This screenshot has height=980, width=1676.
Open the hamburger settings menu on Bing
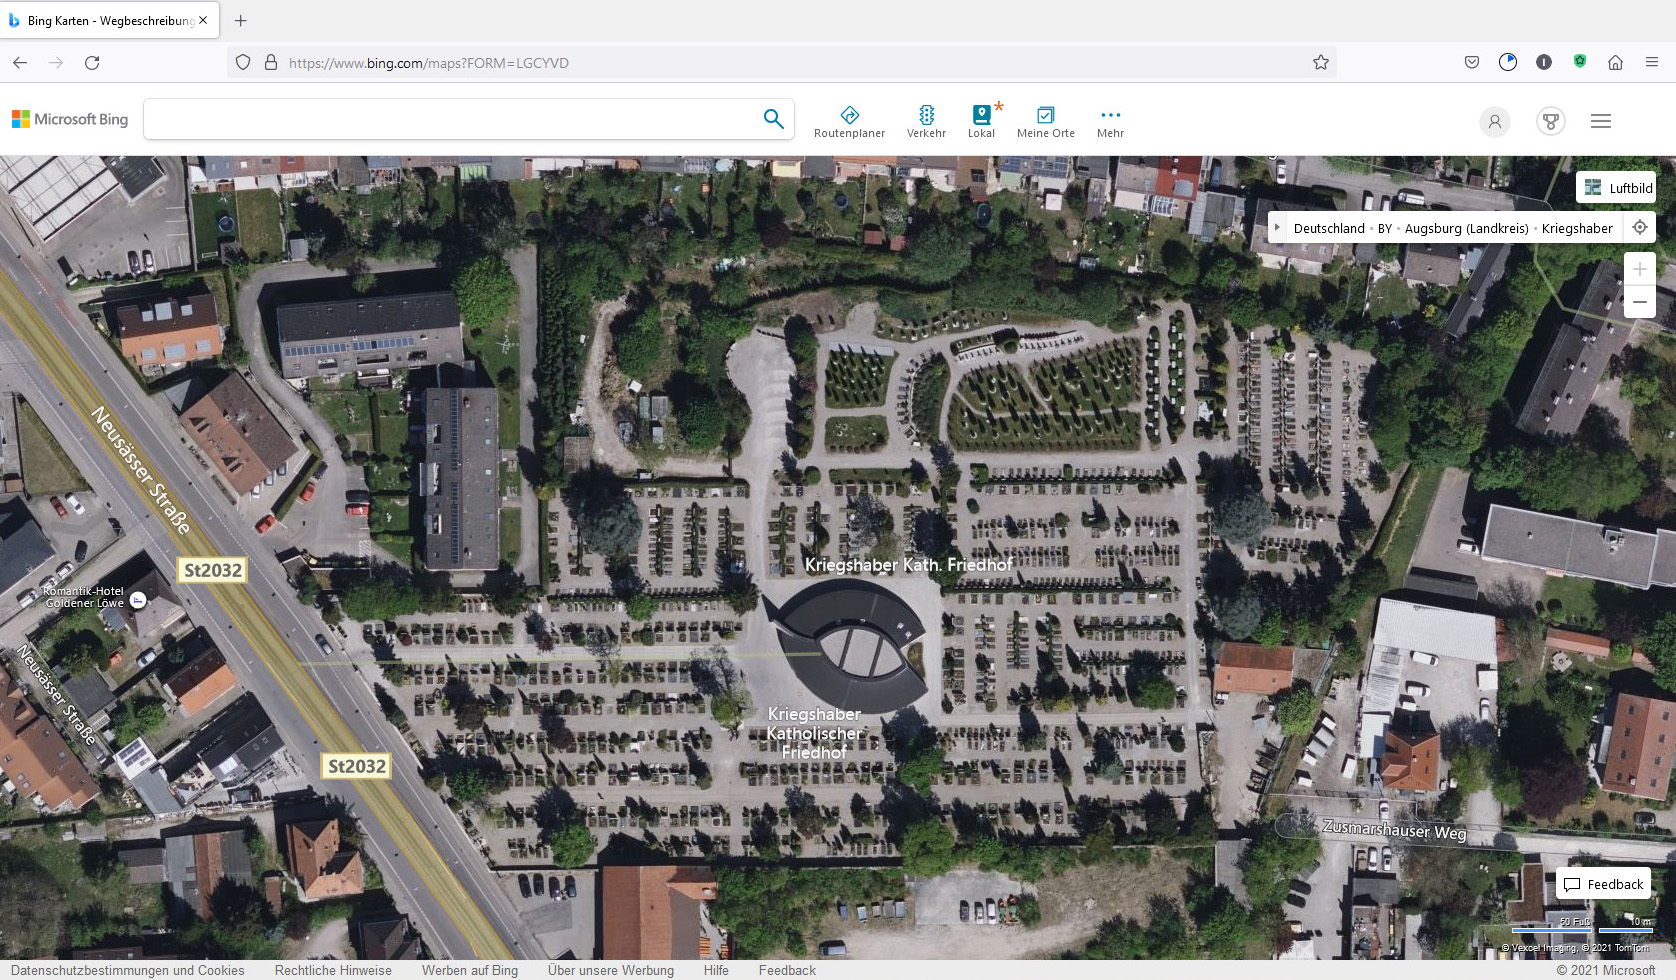[1600, 121]
